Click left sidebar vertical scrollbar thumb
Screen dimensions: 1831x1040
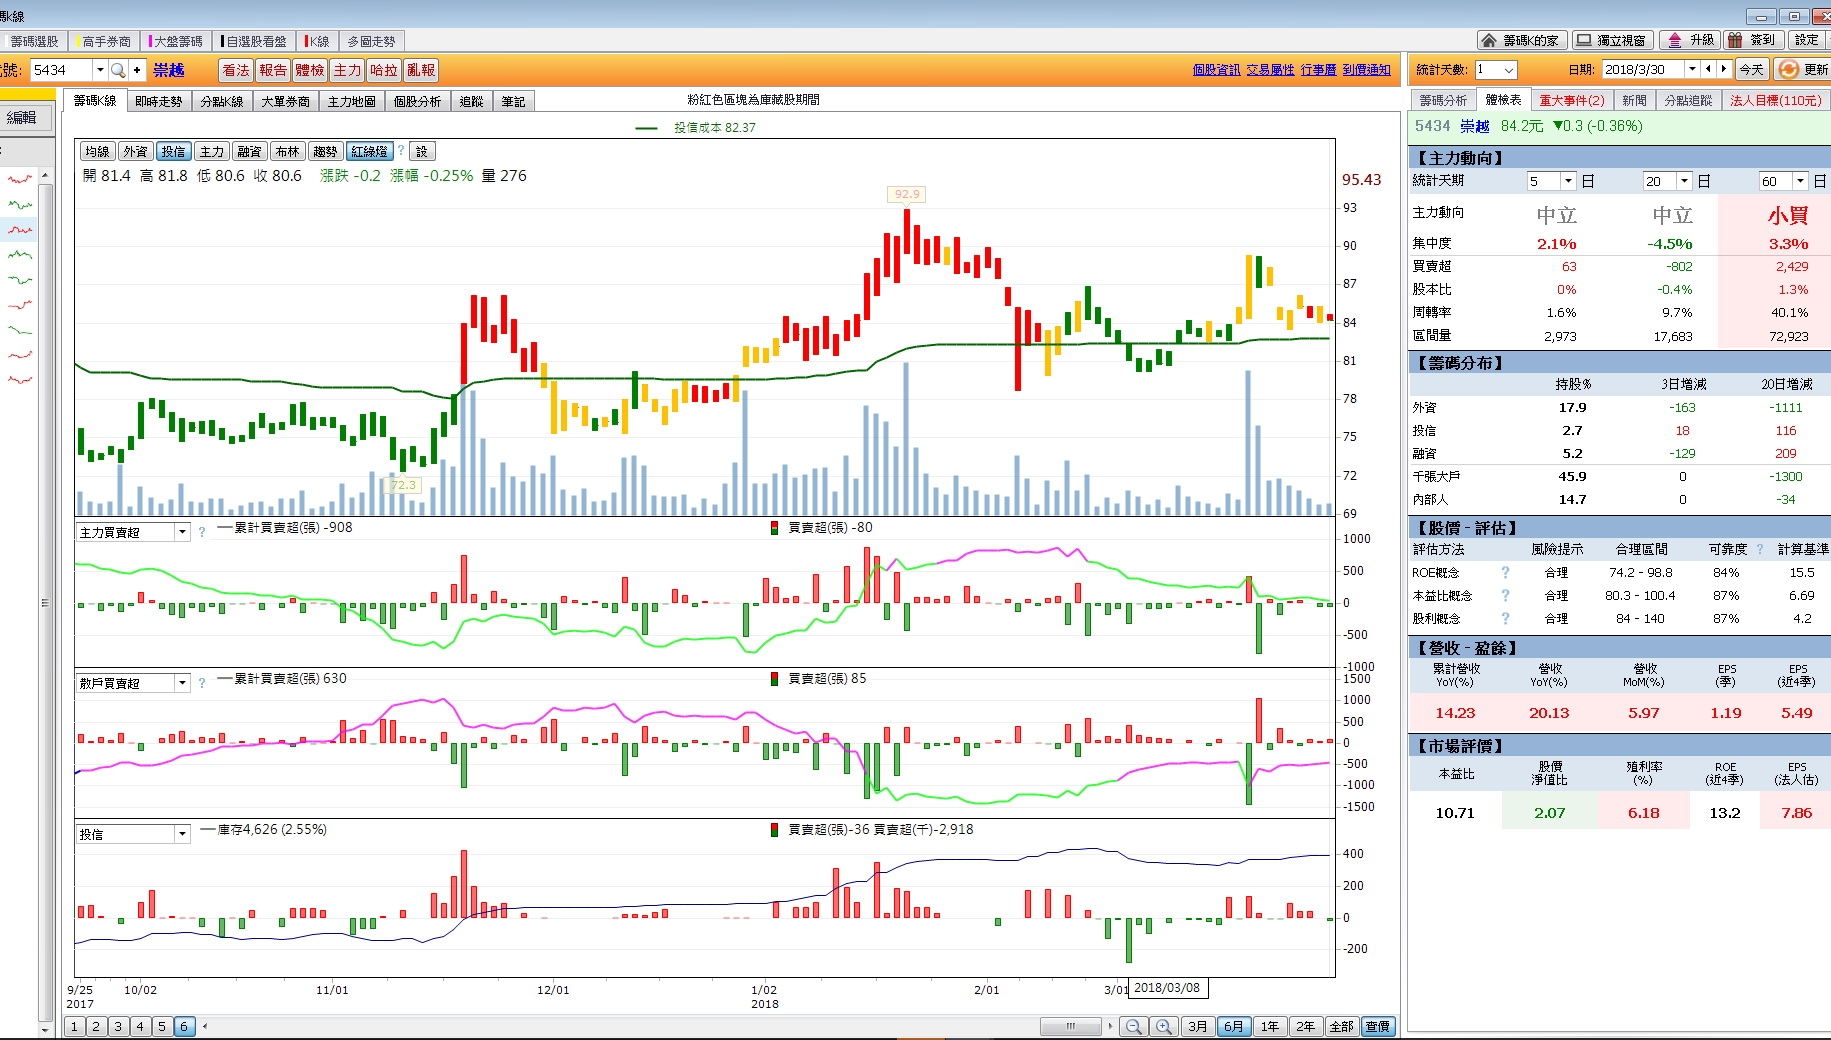(x=45, y=602)
